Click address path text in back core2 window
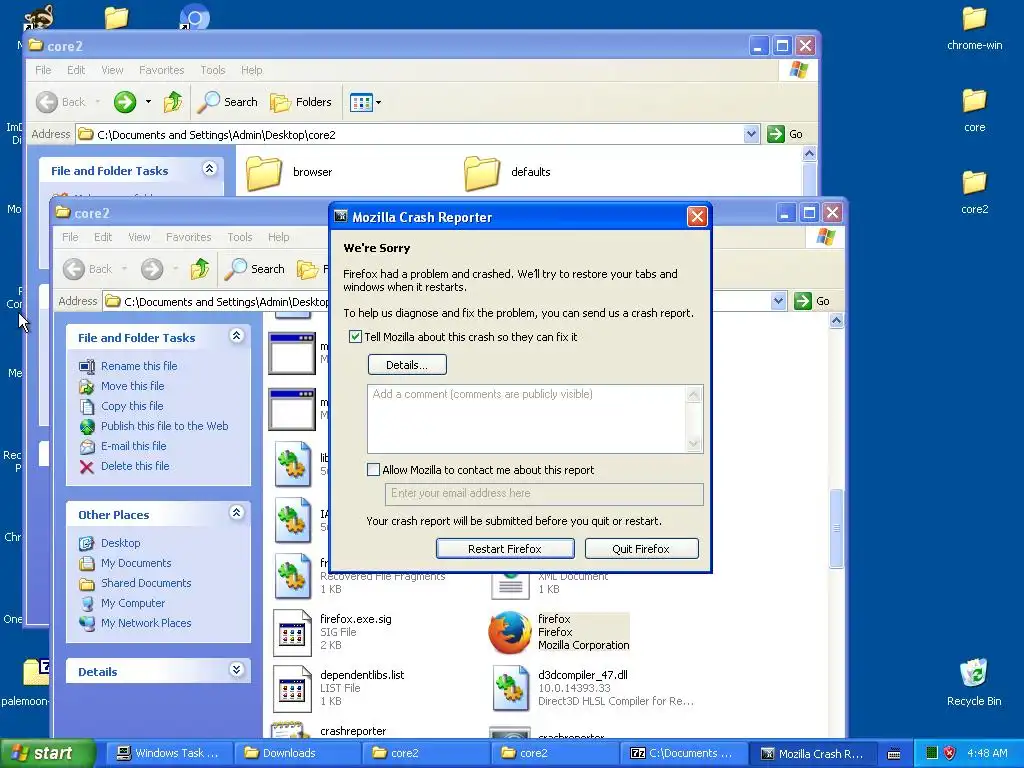1024x768 pixels. pyautogui.click(x=216, y=135)
